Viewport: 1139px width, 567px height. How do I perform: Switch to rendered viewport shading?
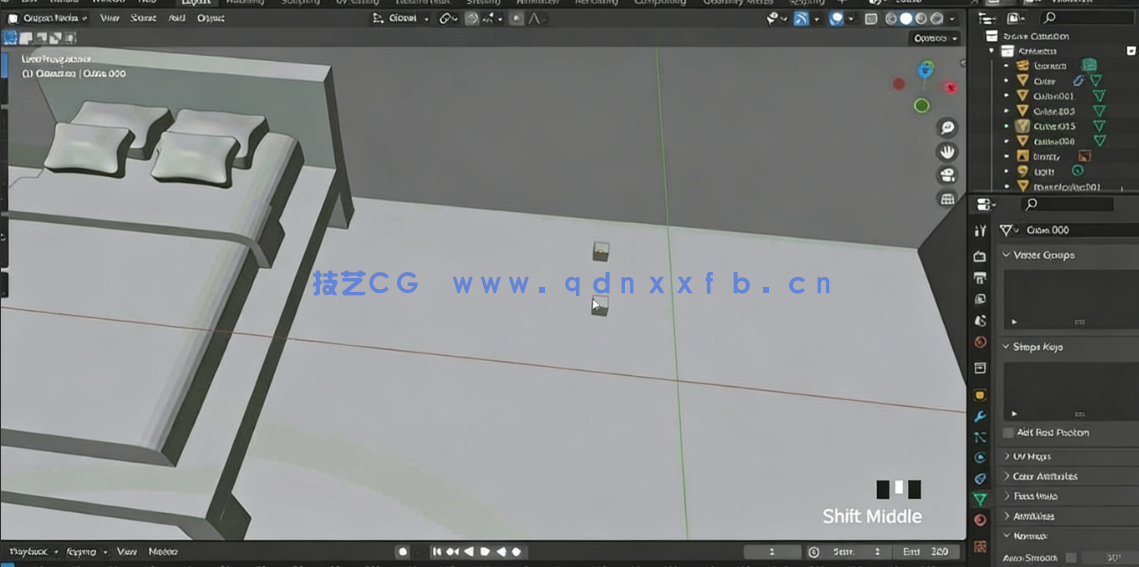936,19
